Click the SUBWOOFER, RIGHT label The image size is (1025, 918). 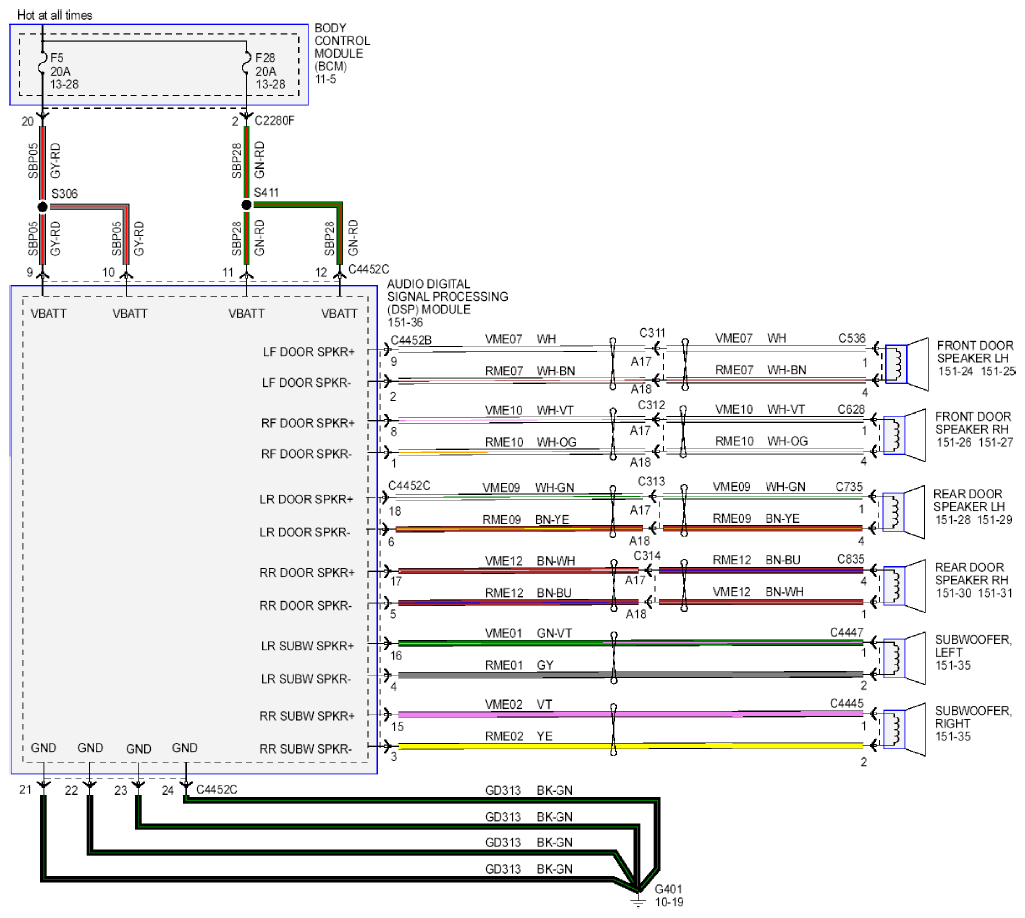click(x=973, y=717)
